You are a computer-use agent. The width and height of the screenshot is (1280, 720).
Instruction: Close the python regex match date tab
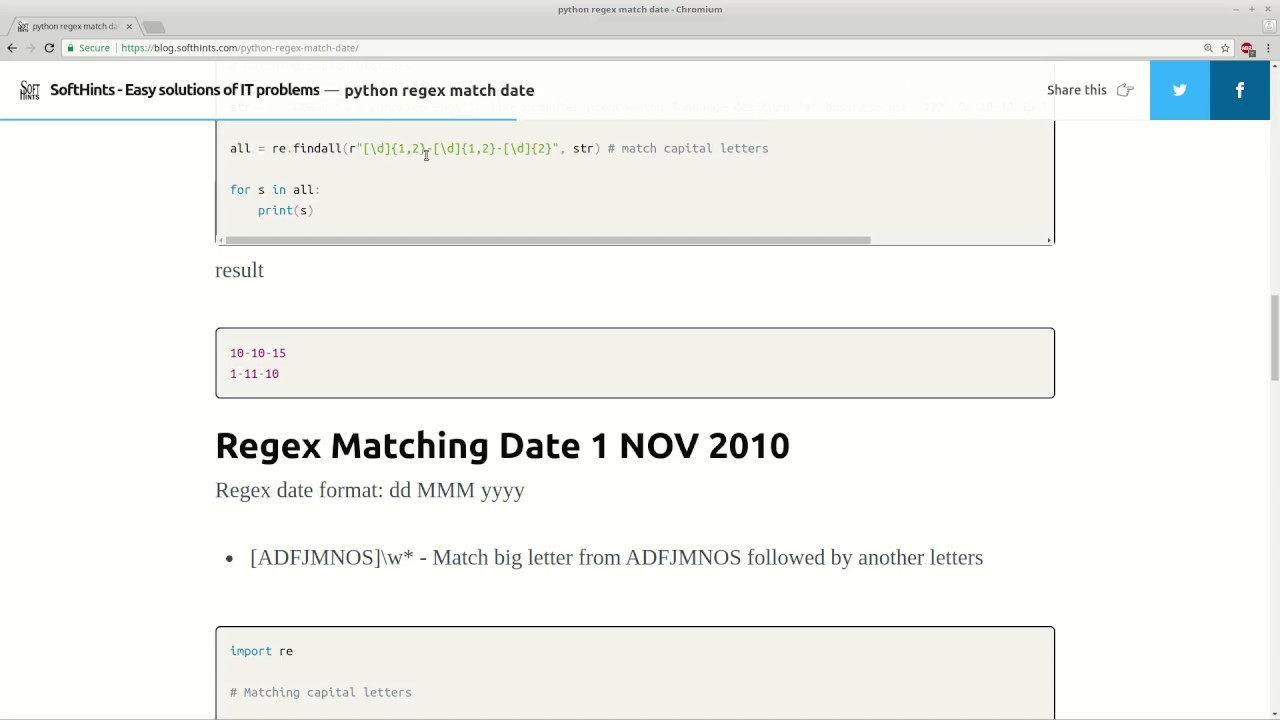point(129,26)
